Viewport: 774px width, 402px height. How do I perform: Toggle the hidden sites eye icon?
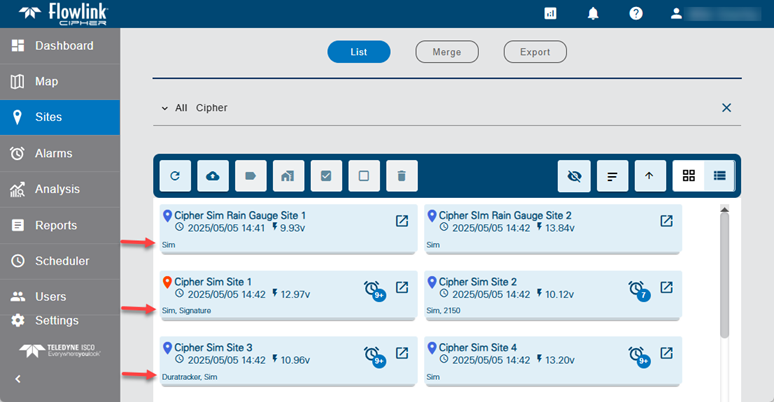click(x=574, y=176)
